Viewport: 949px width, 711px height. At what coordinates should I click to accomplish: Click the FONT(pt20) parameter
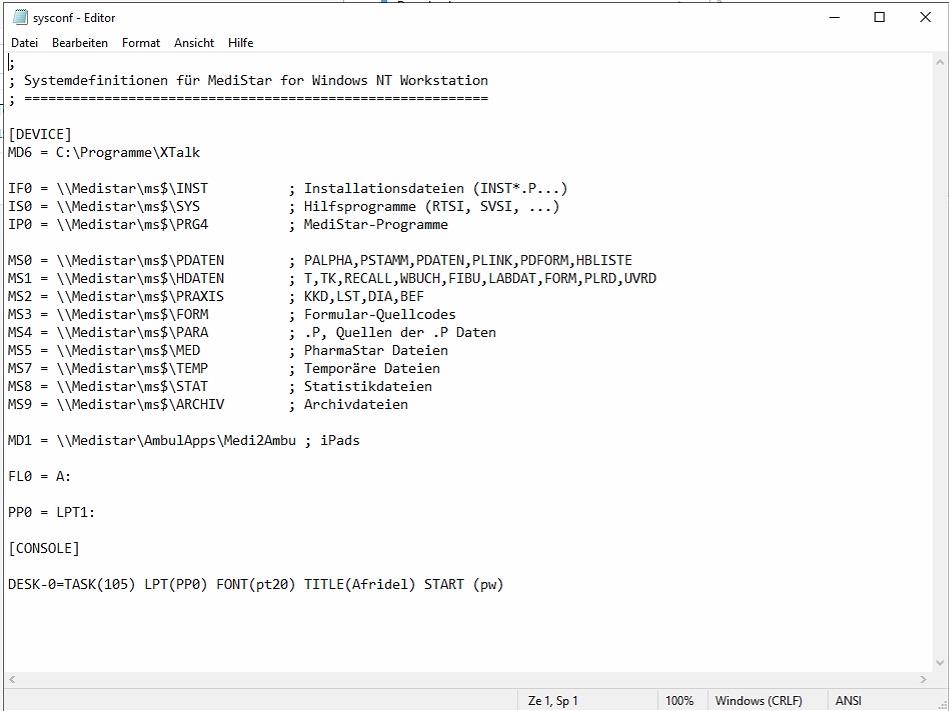pyautogui.click(x=256, y=585)
